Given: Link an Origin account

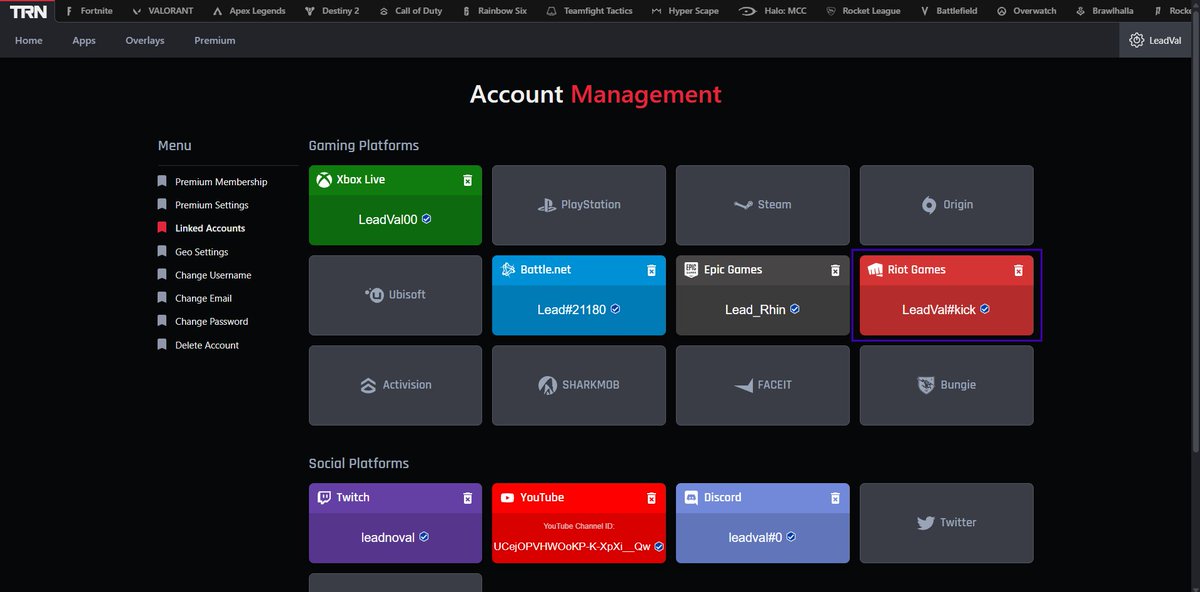Looking at the screenshot, I should click(x=947, y=205).
